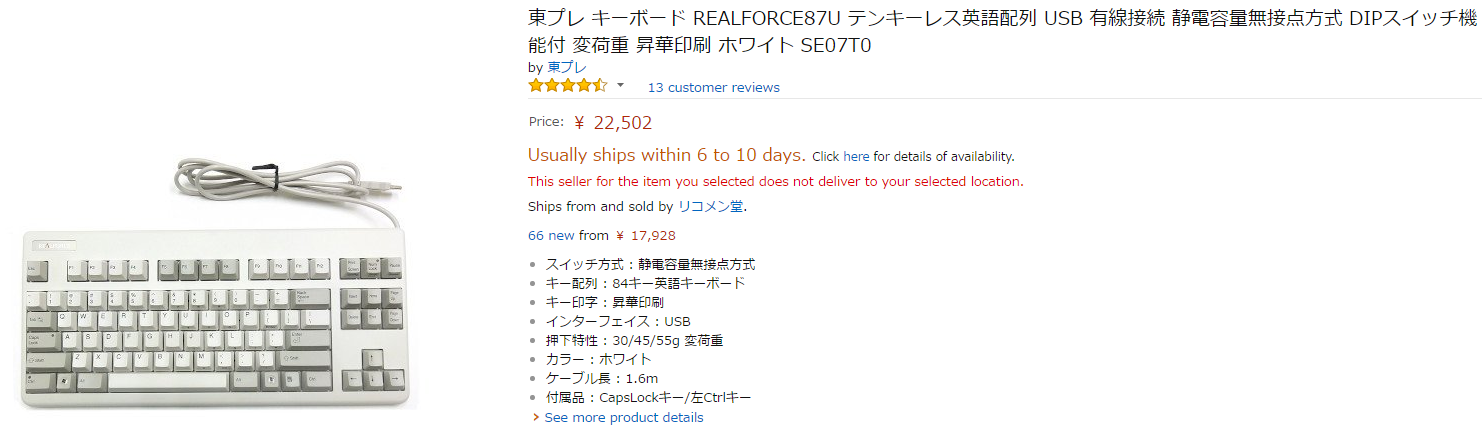View the 66 new offers link
This screenshot has width=1482, height=437.
(551, 236)
